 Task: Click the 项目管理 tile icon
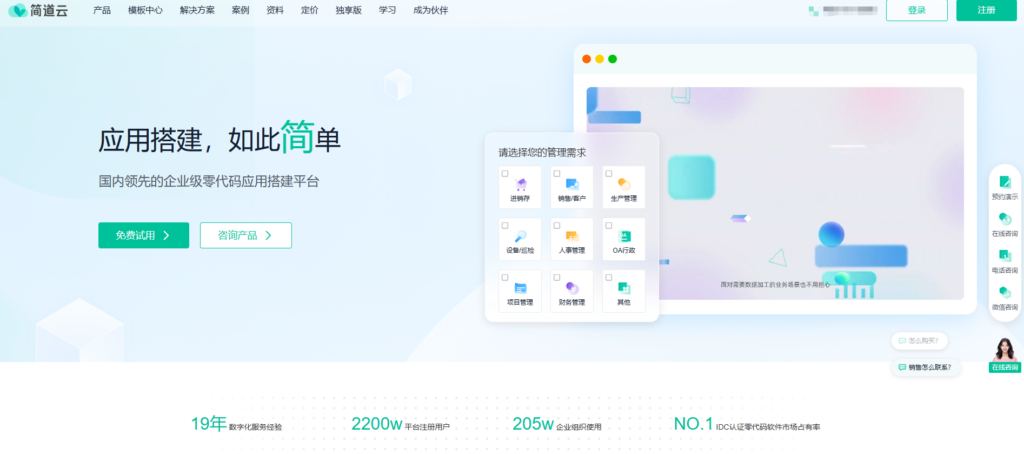[x=520, y=288]
